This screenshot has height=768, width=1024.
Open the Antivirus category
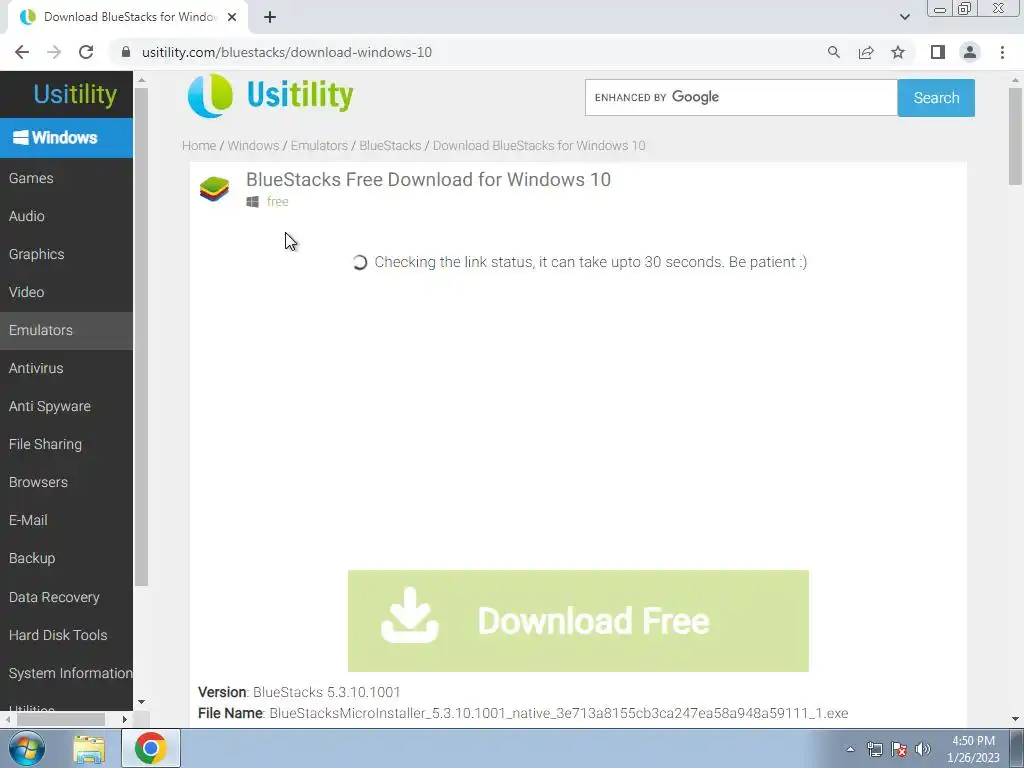click(36, 368)
